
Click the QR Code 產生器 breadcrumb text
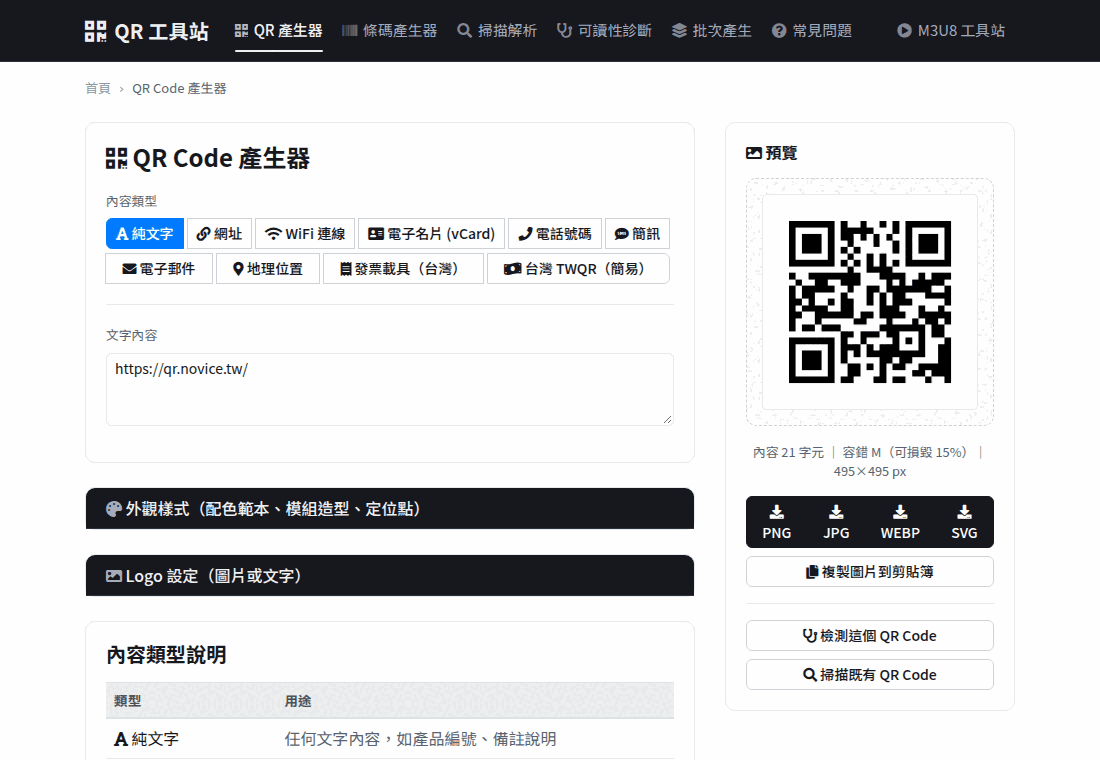(x=180, y=88)
